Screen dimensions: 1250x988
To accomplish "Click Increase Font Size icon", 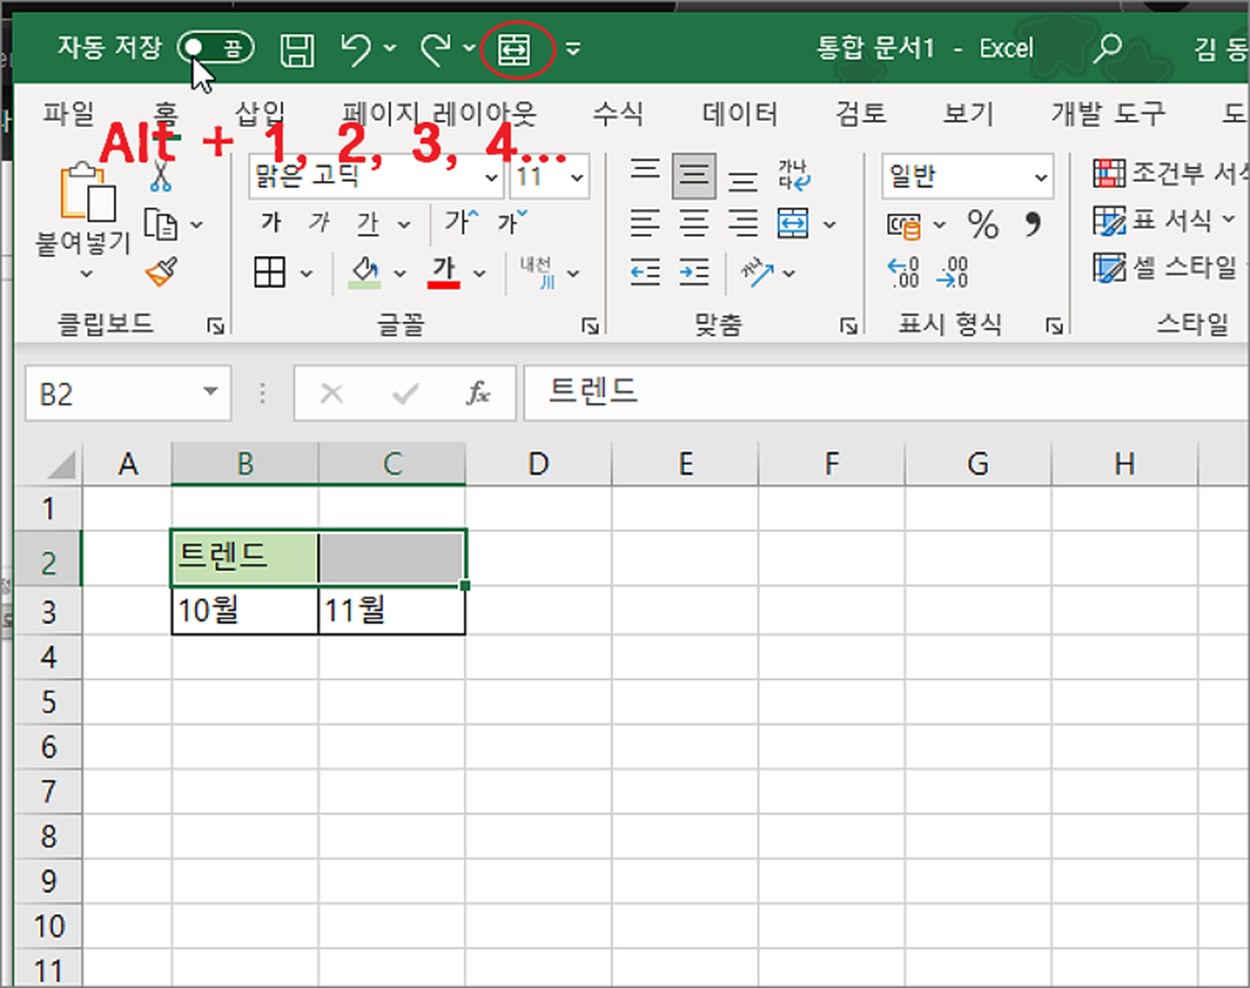I will pyautogui.click(x=462, y=222).
